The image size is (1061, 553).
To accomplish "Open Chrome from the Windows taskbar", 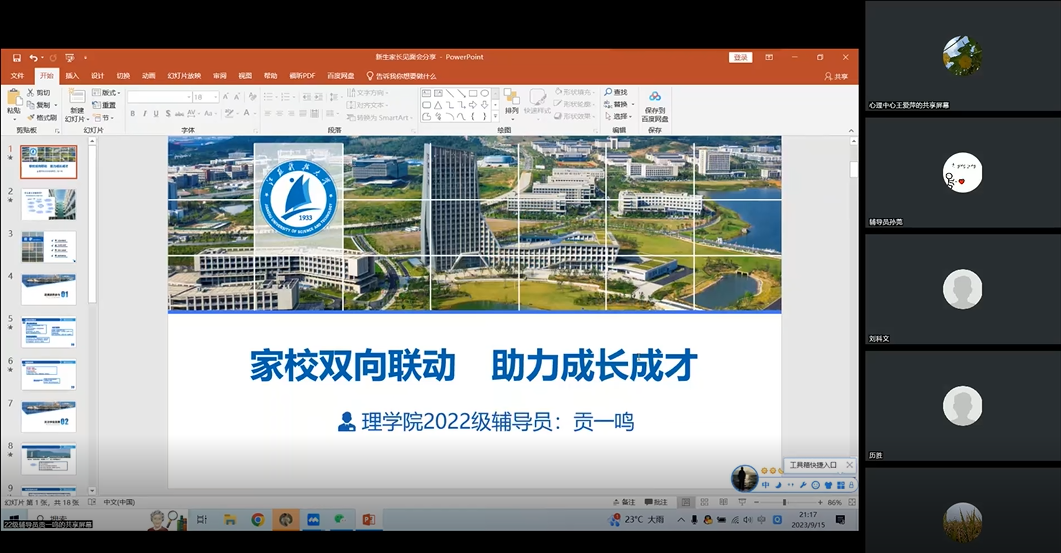I will click(257, 520).
